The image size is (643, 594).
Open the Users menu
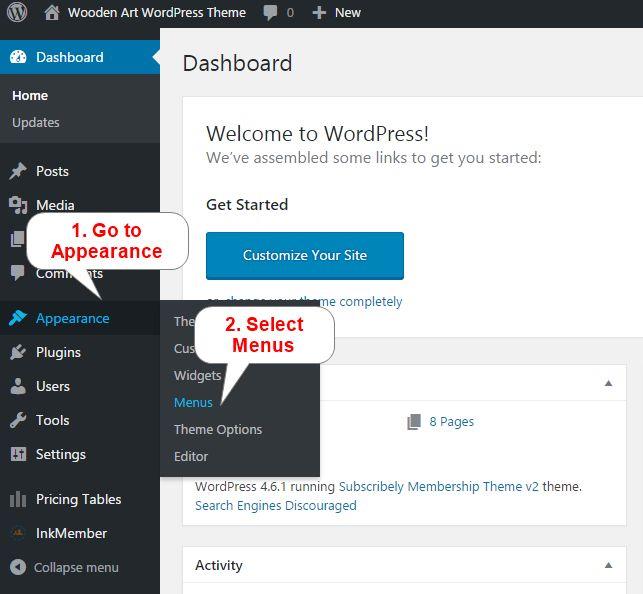[53, 386]
